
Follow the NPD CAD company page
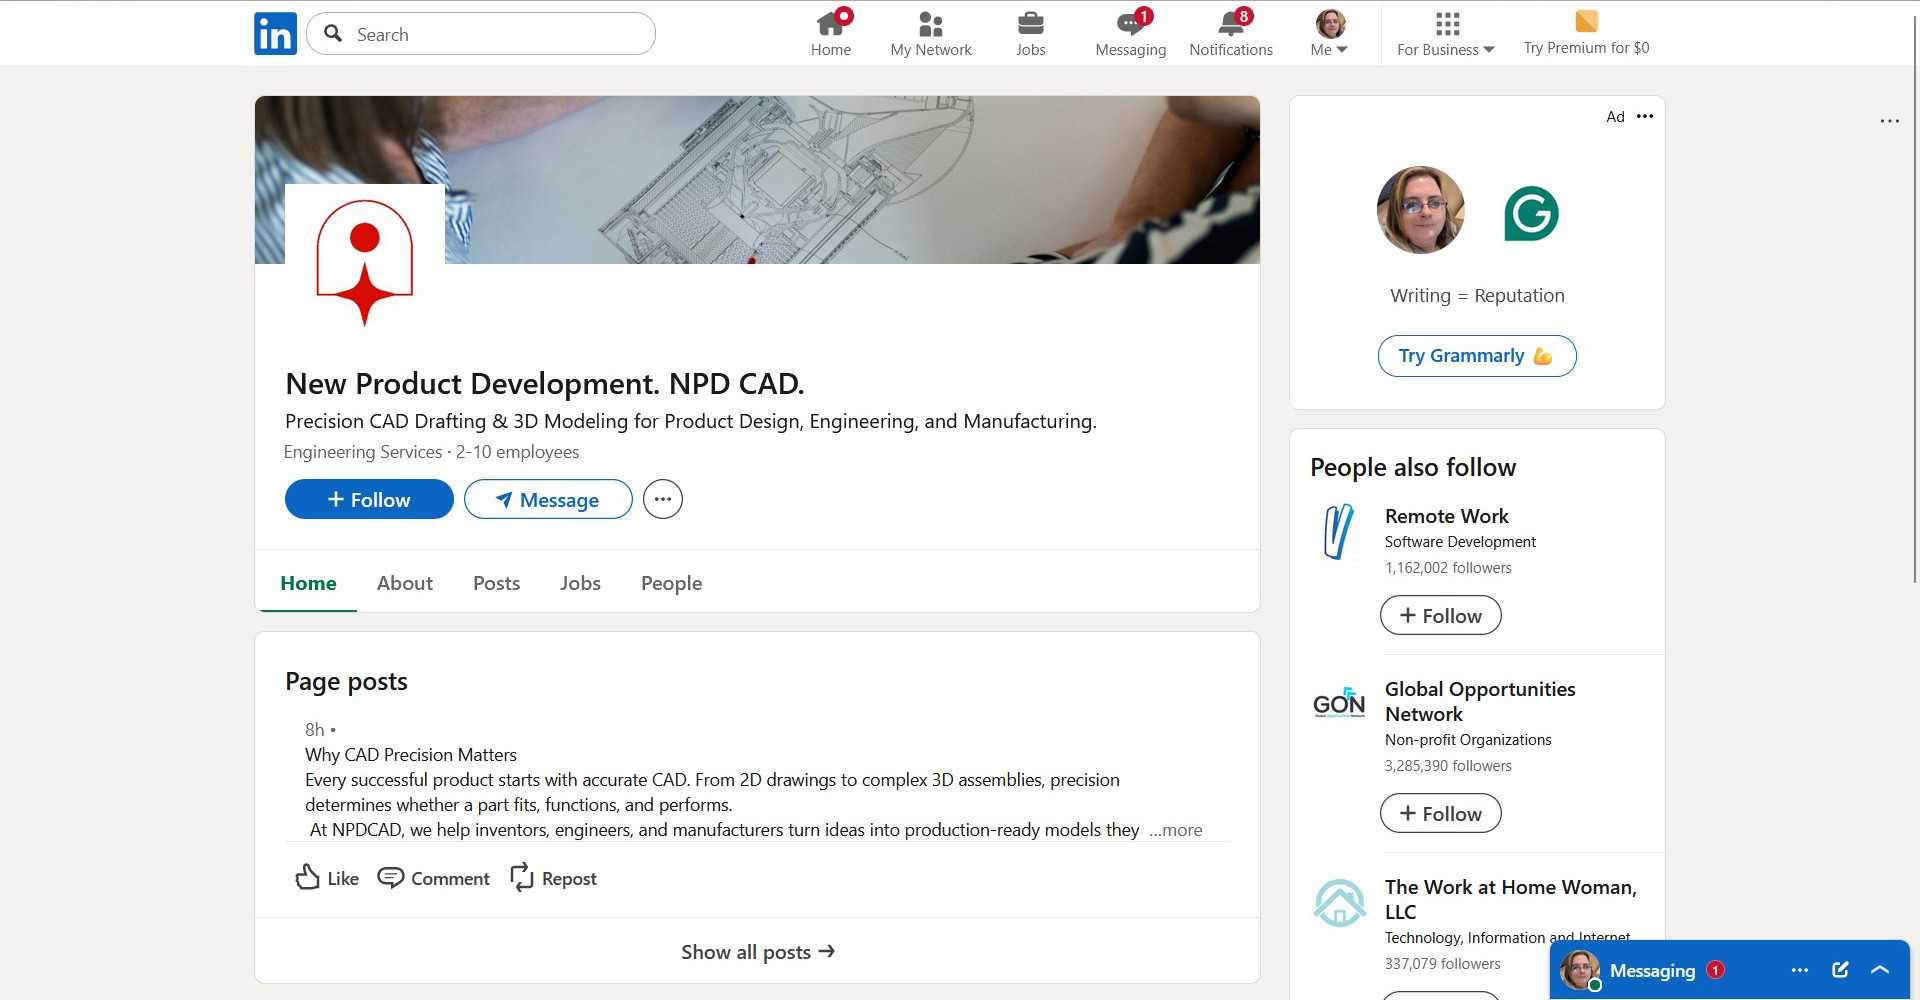pos(368,499)
